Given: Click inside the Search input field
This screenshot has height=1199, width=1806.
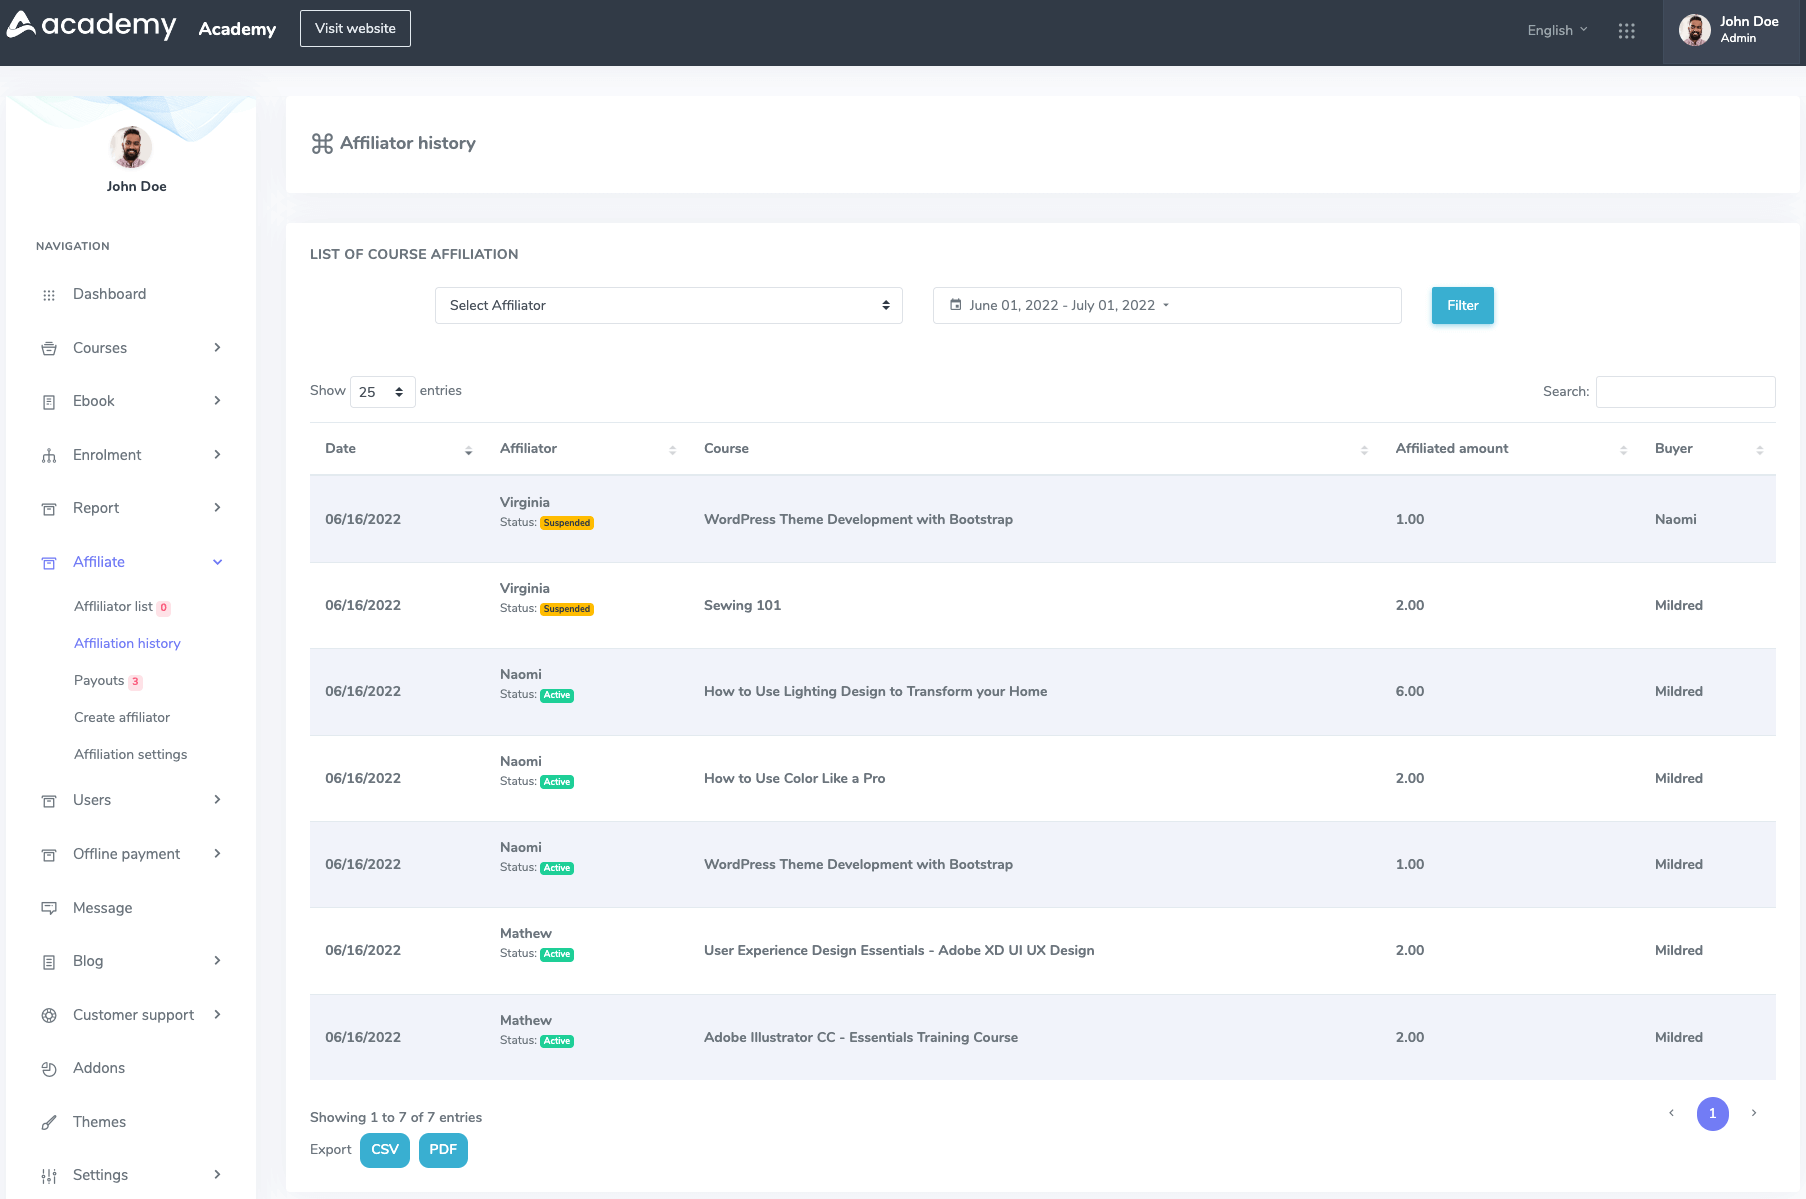Looking at the screenshot, I should point(1685,392).
